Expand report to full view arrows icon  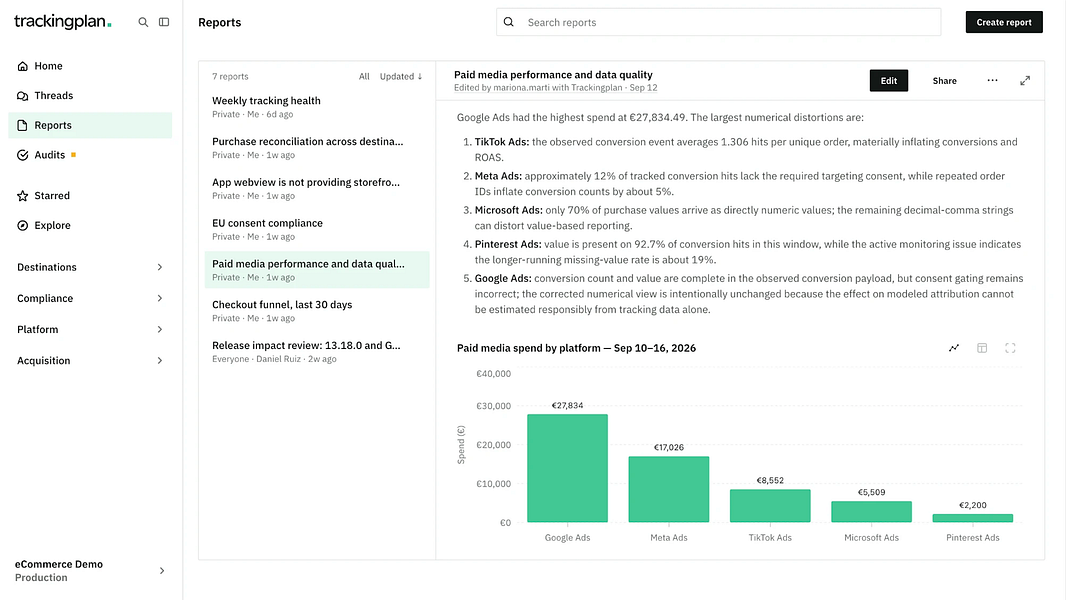pos(1025,80)
